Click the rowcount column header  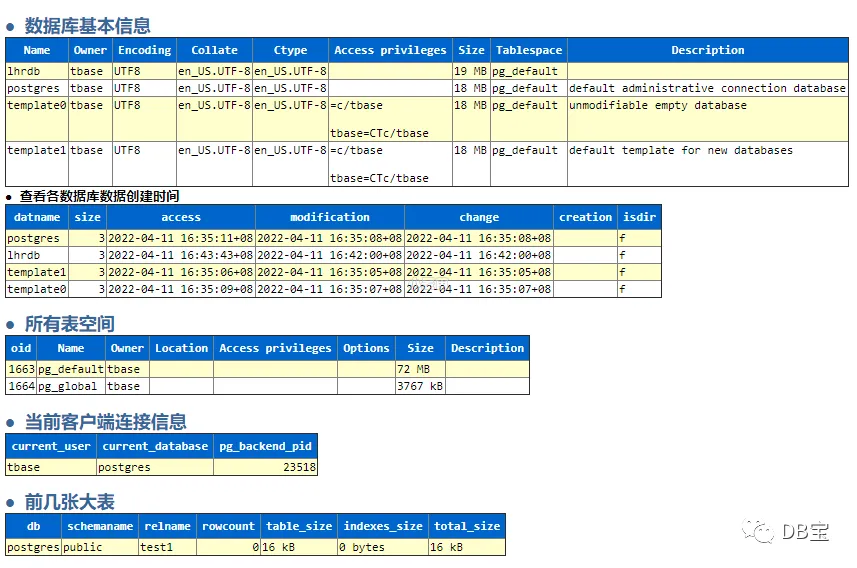click(x=228, y=526)
